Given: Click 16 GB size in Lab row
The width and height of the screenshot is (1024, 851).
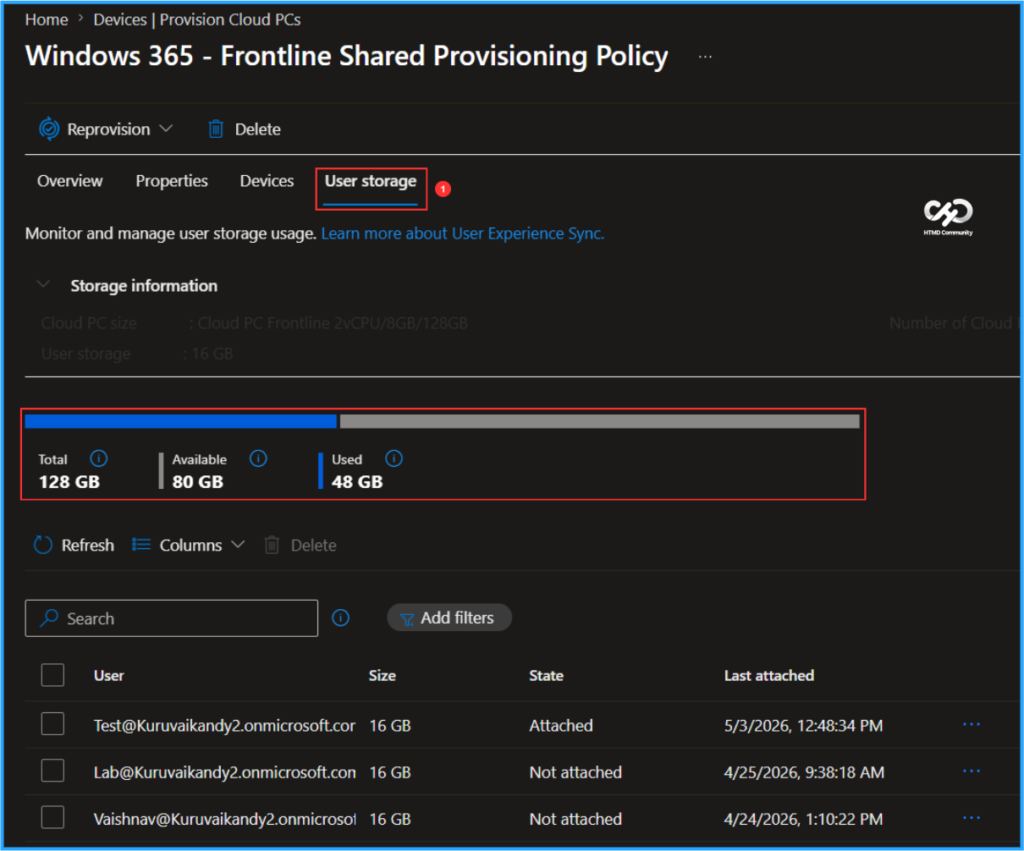Looking at the screenshot, I should (390, 773).
